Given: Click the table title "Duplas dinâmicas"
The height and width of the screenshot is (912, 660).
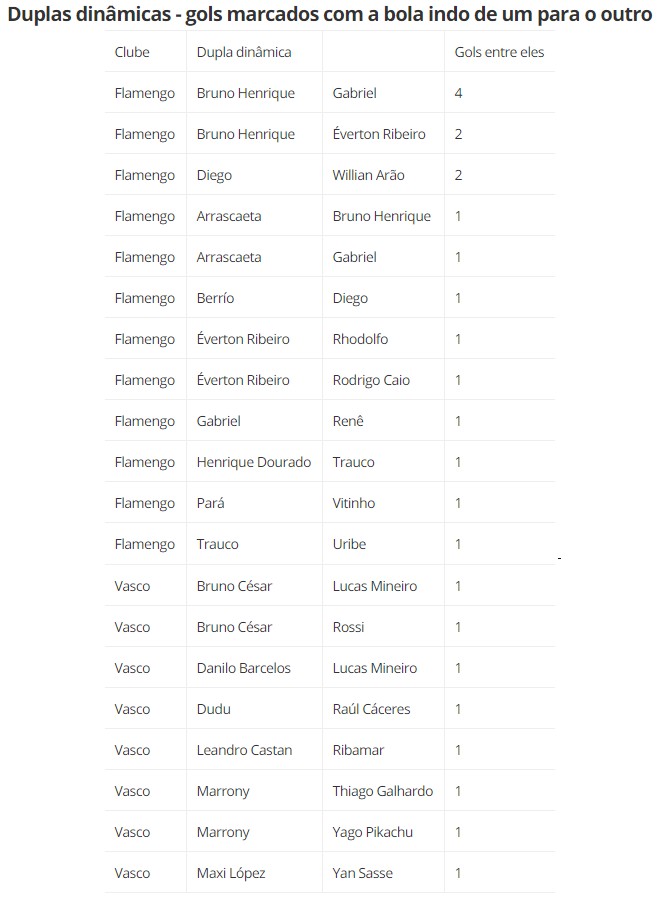Looking at the screenshot, I should tap(329, 15).
